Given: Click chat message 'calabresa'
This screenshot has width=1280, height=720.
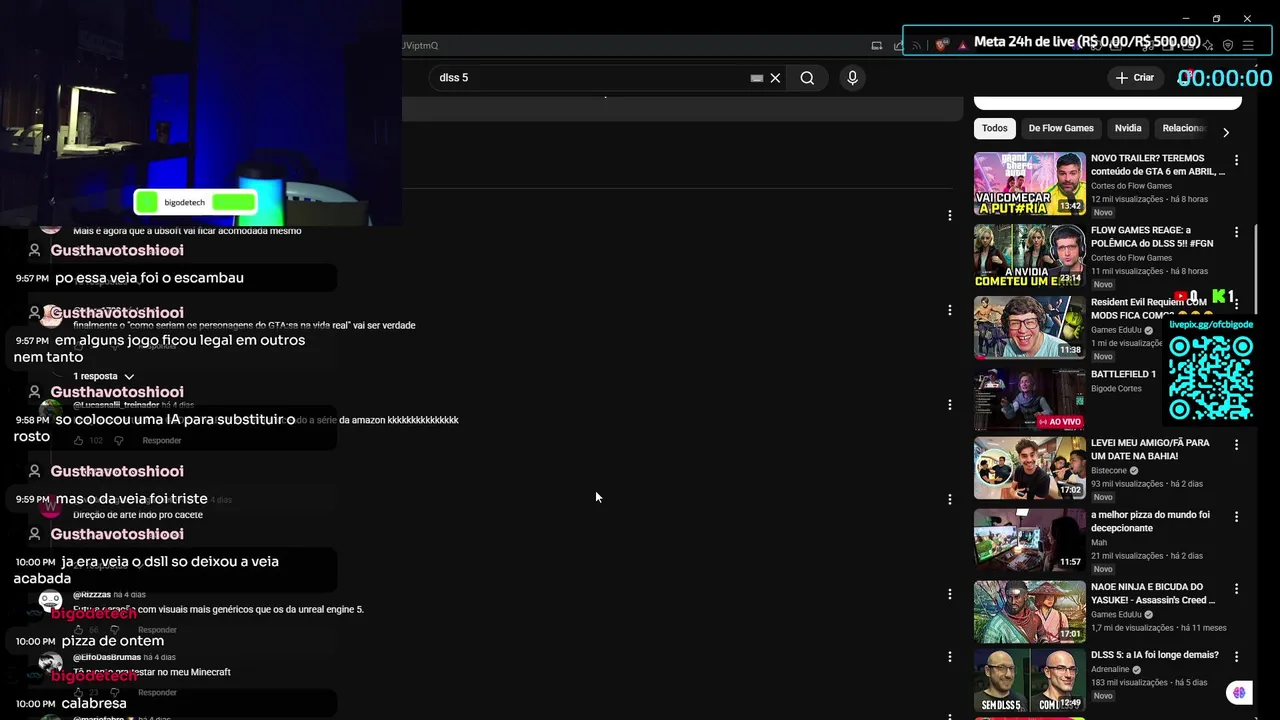Looking at the screenshot, I should pyautogui.click(x=94, y=704).
